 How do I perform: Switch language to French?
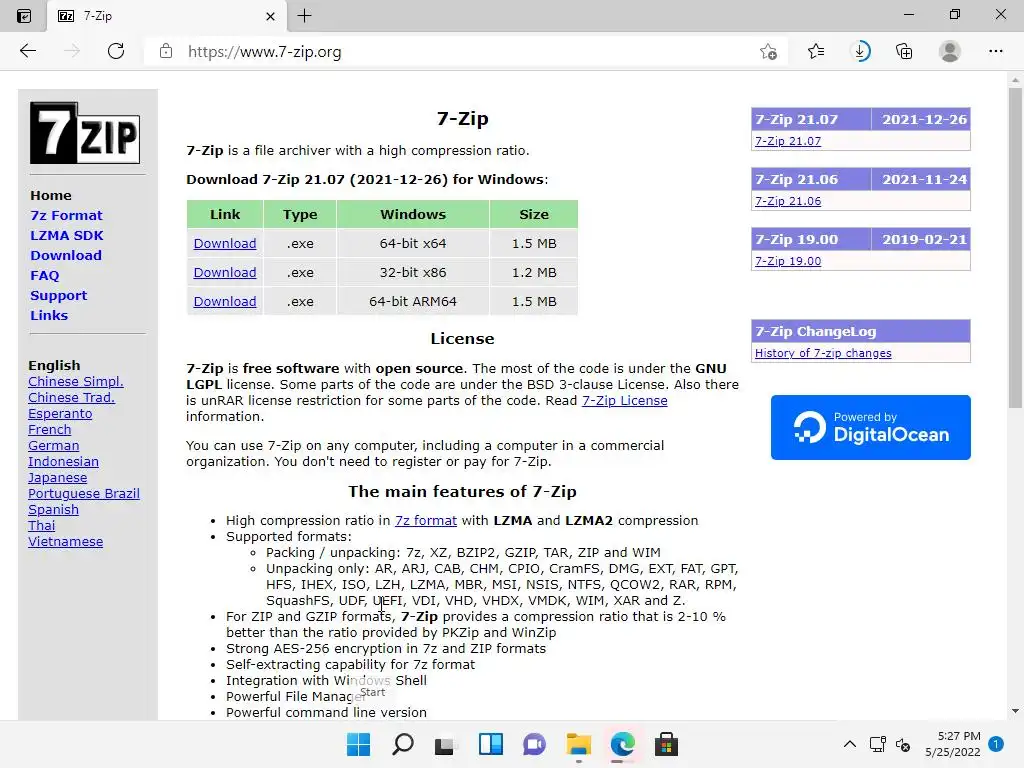point(50,430)
